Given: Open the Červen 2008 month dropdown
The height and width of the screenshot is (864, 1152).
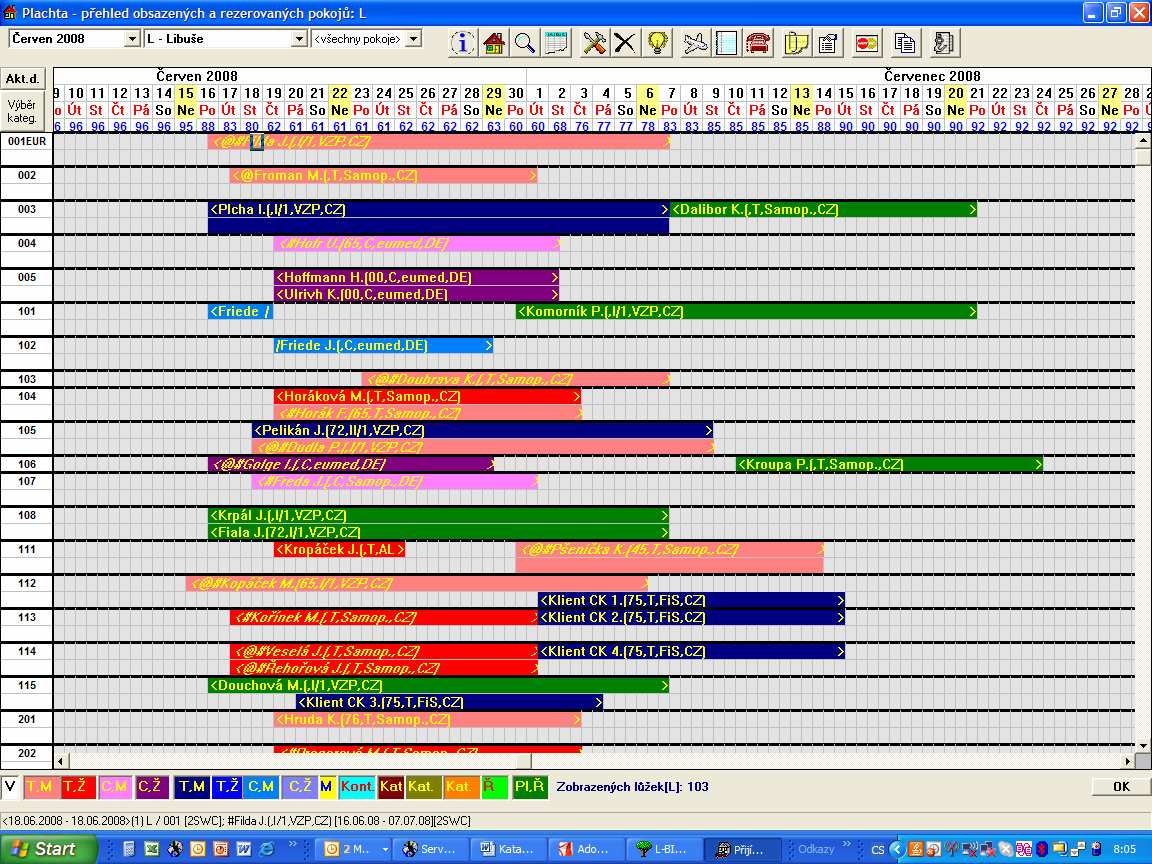Looking at the screenshot, I should (x=132, y=39).
